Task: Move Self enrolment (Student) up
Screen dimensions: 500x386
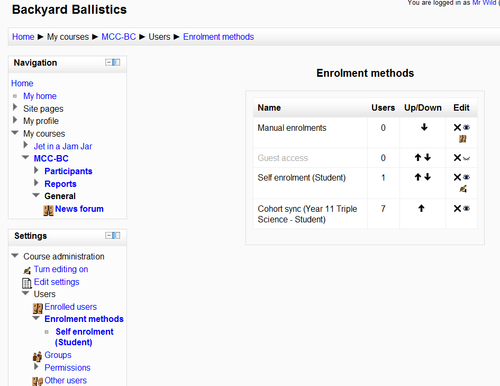Action: click(418, 177)
